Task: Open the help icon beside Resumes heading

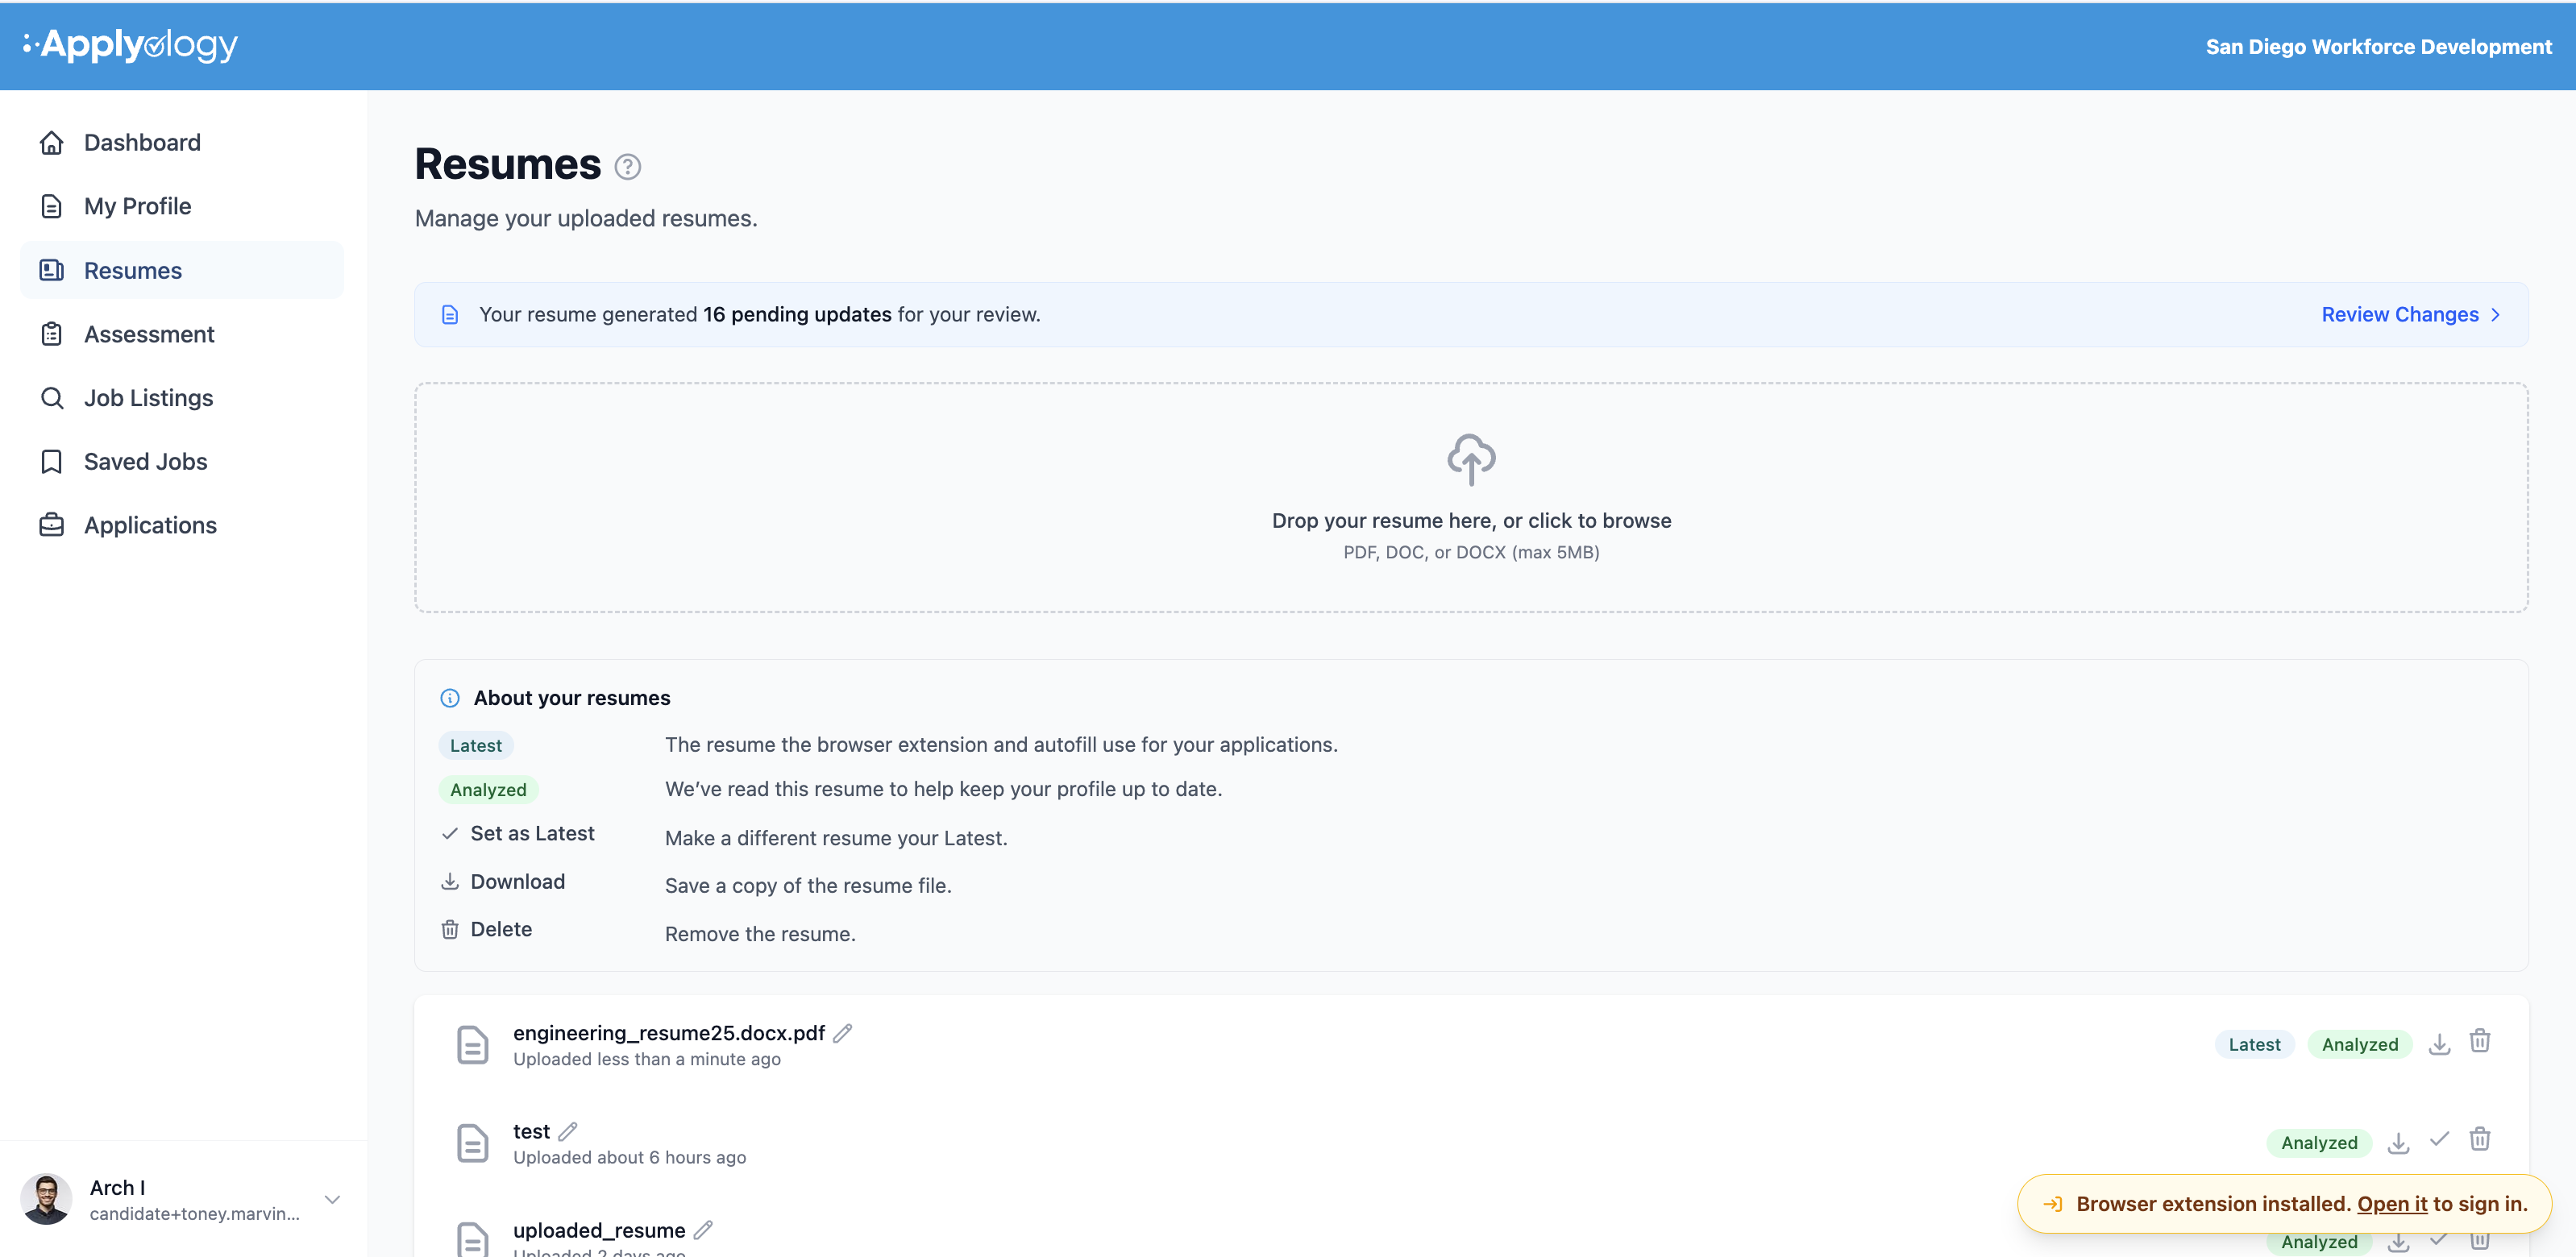Action: 627,167
